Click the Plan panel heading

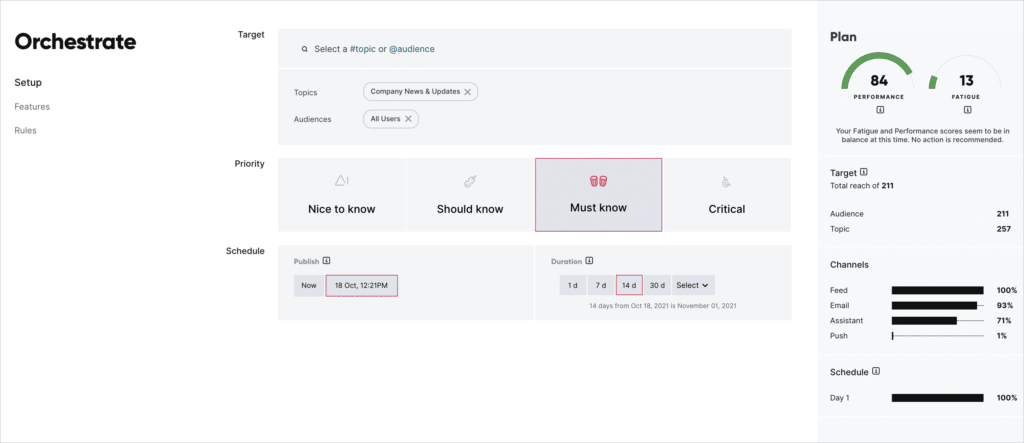click(x=843, y=37)
